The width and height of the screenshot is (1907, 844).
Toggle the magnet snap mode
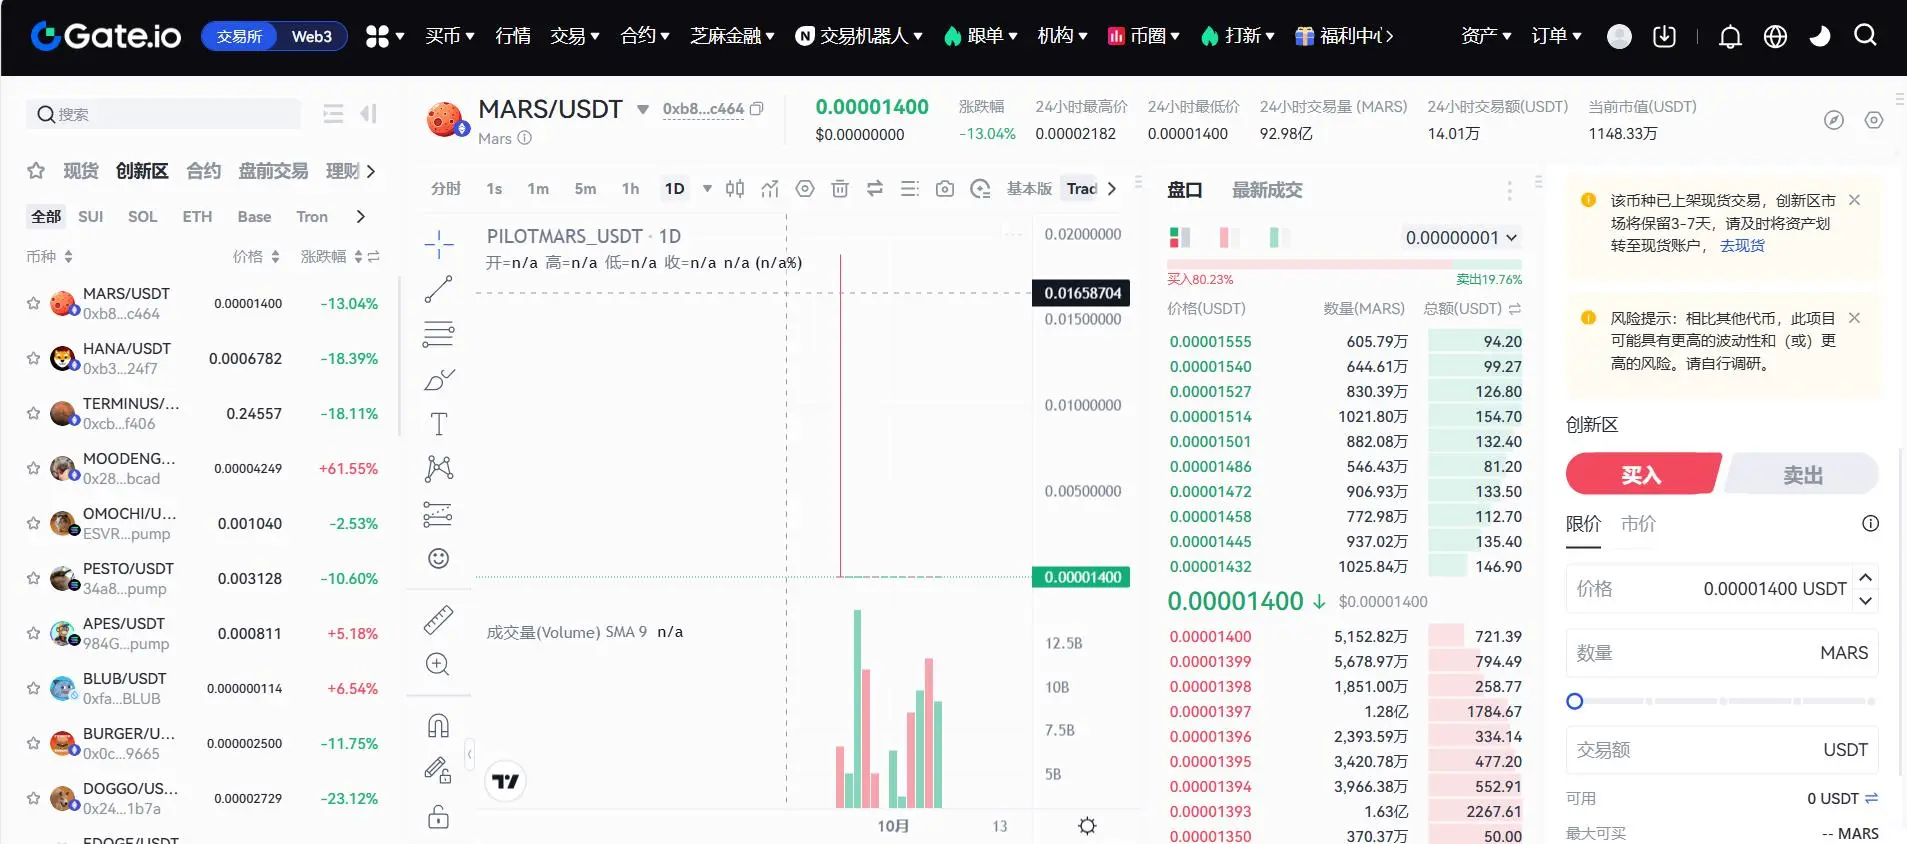coord(438,726)
